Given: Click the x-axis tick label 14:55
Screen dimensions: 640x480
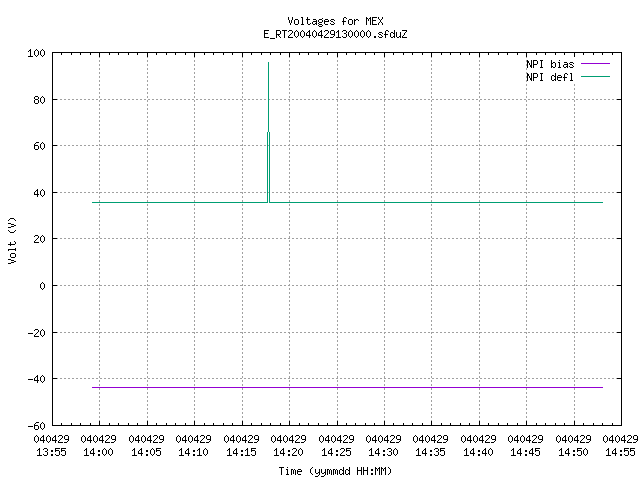Looking at the screenshot, I should tap(620, 452).
